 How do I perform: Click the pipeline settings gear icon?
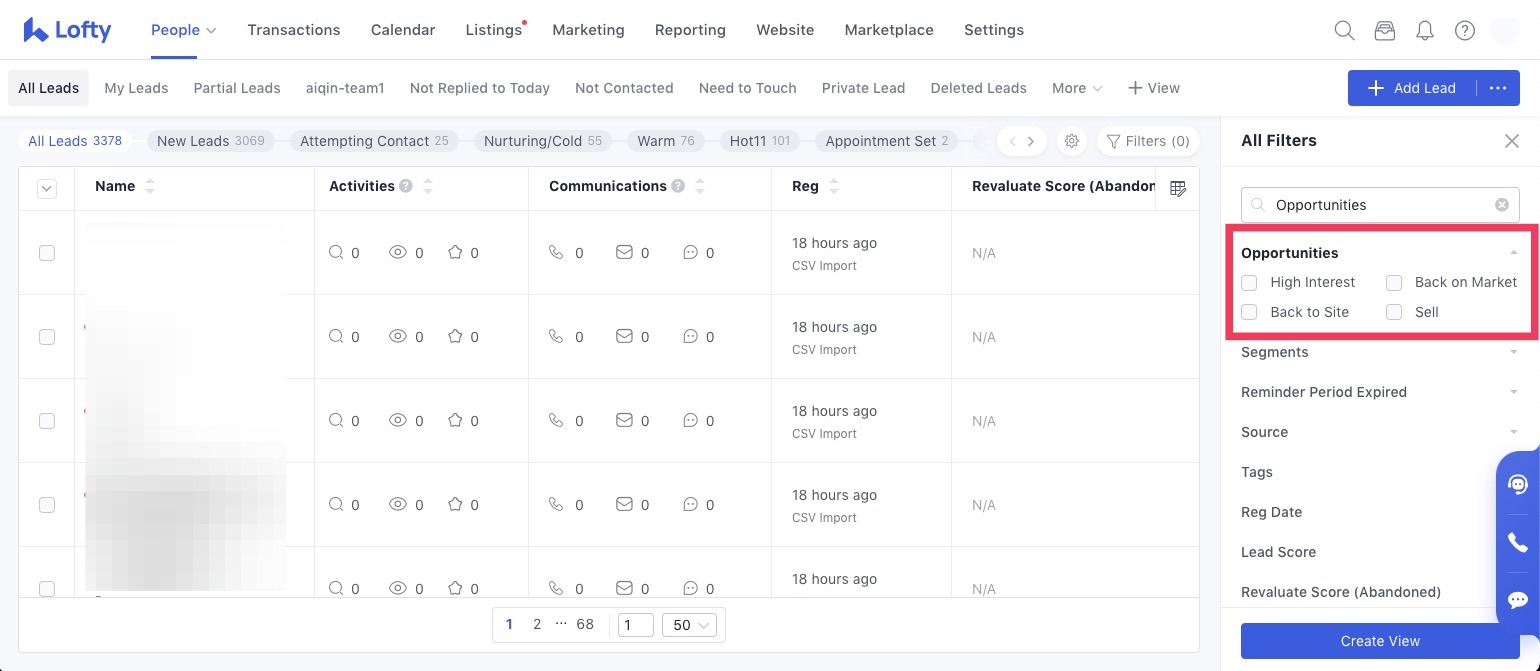pos(1072,141)
